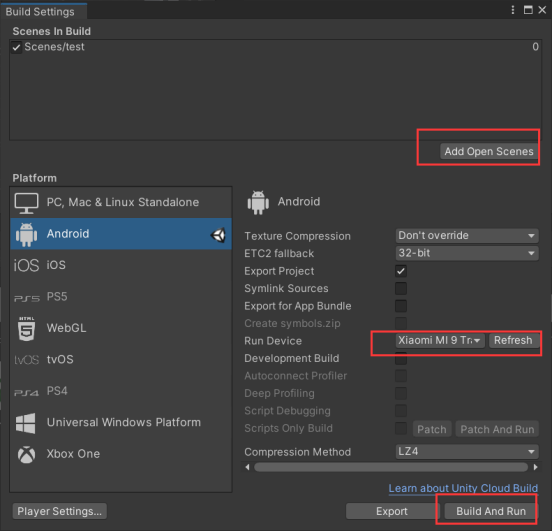Open Learn about Unity Cloud Build link
Viewport: 553px width, 531px height.
coord(463,488)
